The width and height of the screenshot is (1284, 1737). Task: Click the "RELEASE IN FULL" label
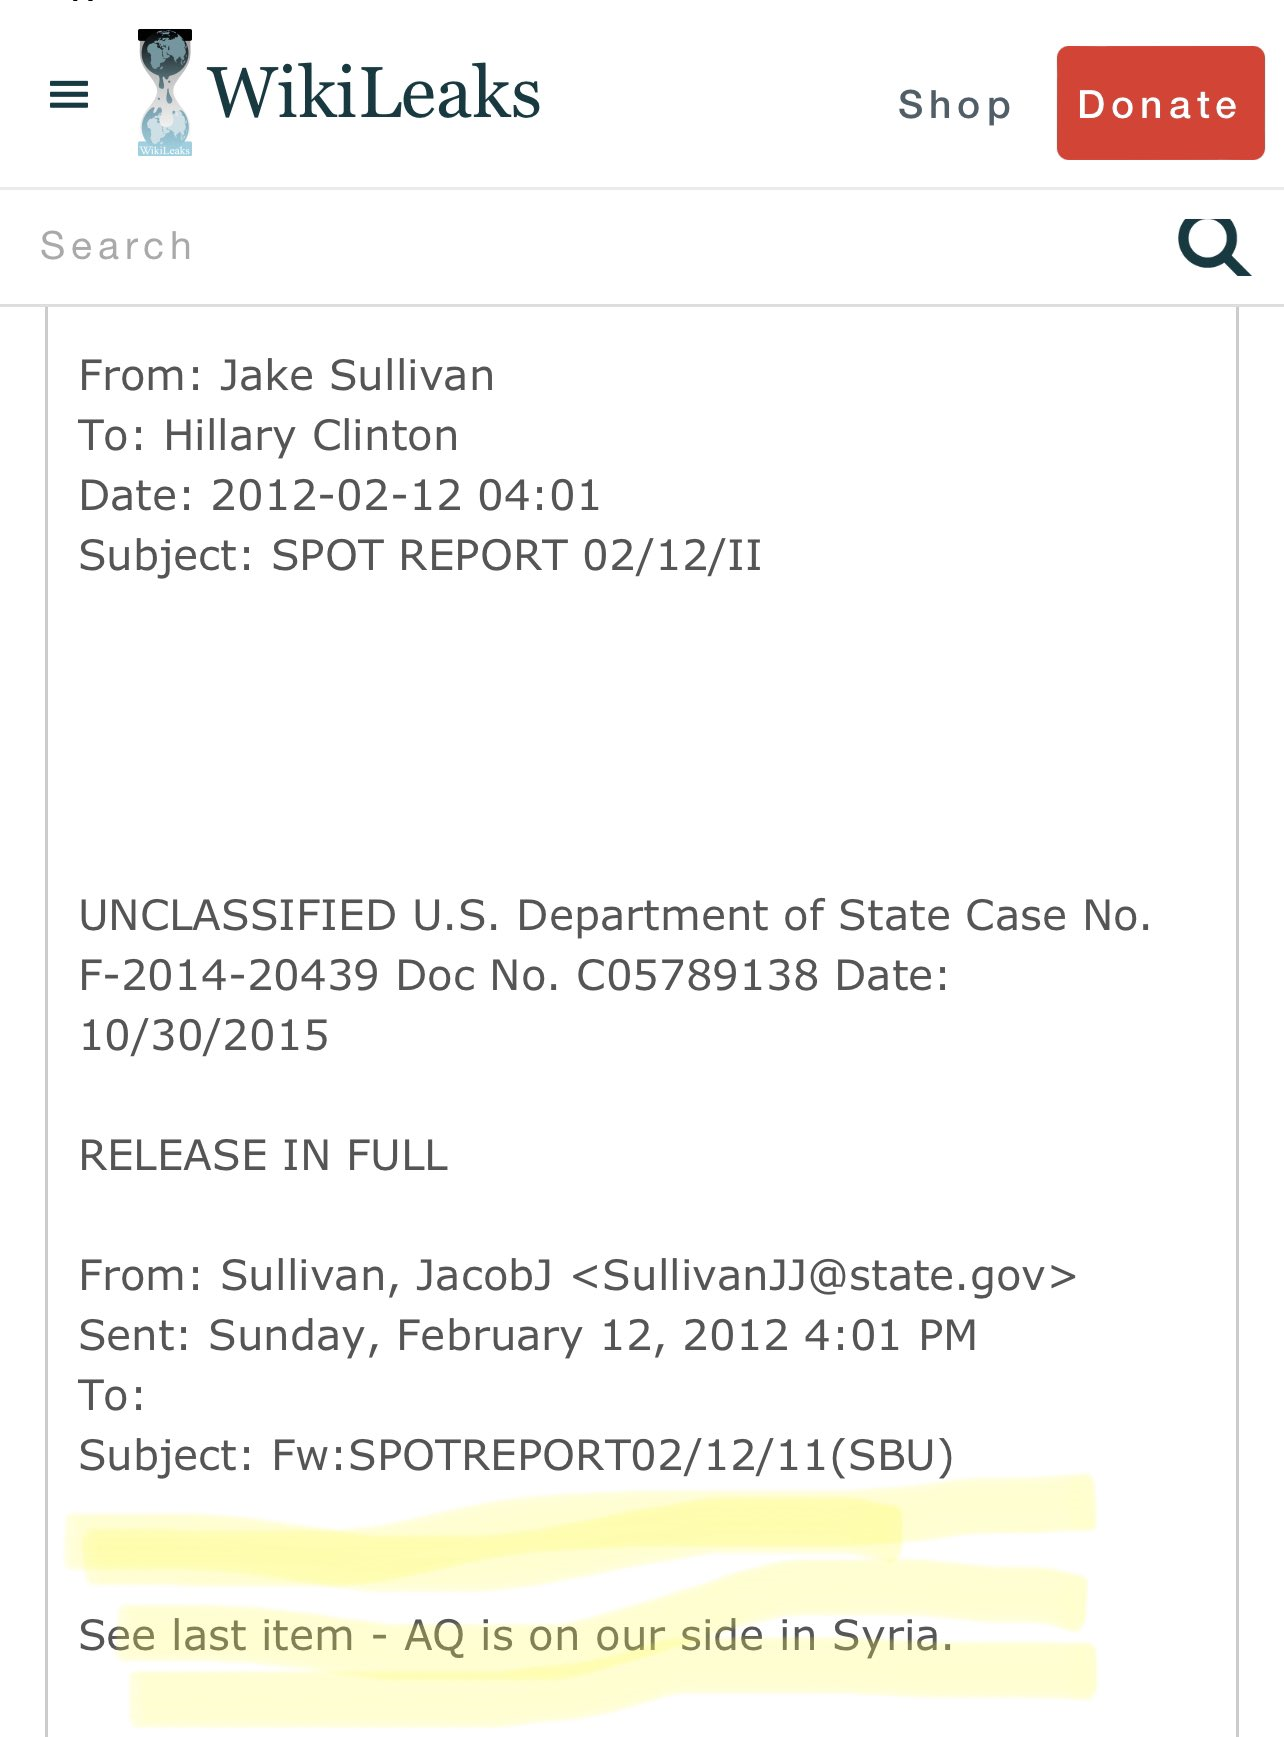pos(263,1156)
